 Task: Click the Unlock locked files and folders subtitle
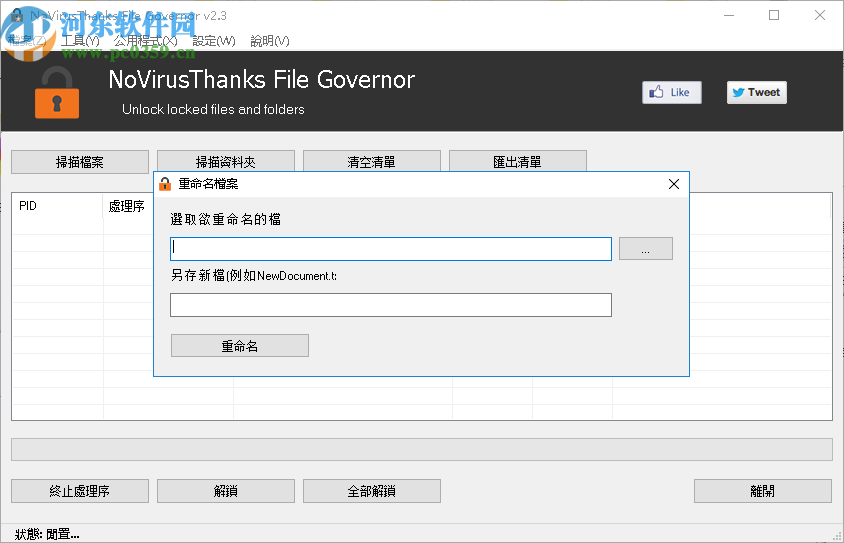point(213,109)
